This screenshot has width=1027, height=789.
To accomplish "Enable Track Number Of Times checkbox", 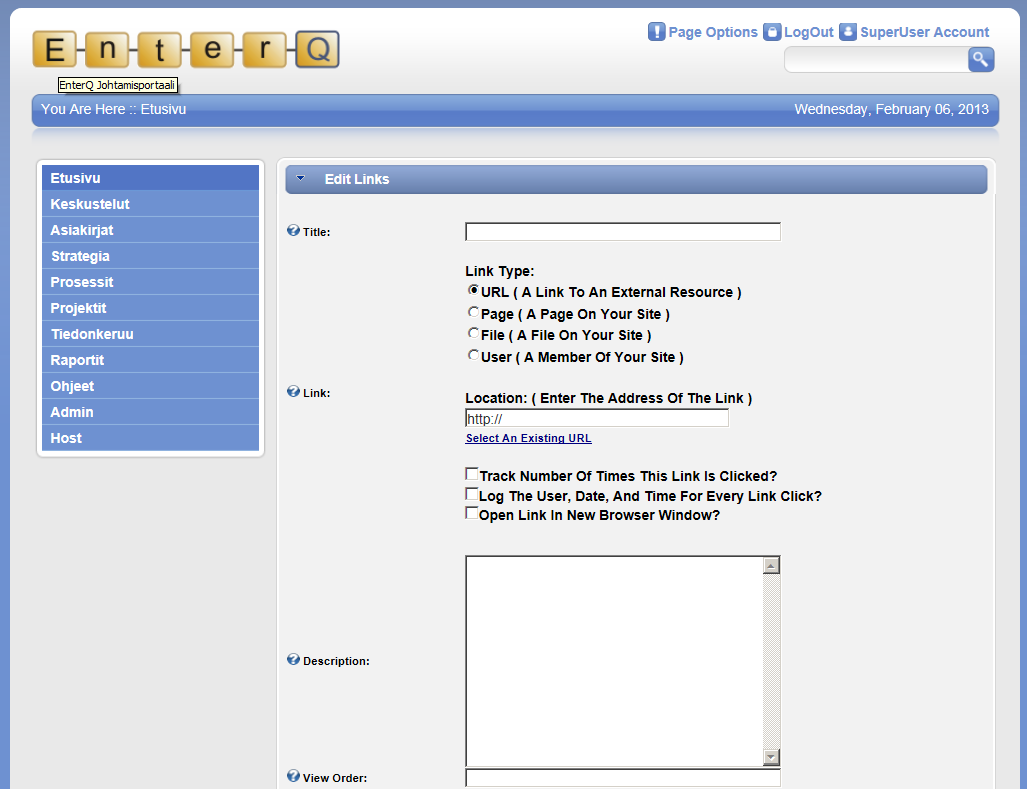I will coord(472,474).
